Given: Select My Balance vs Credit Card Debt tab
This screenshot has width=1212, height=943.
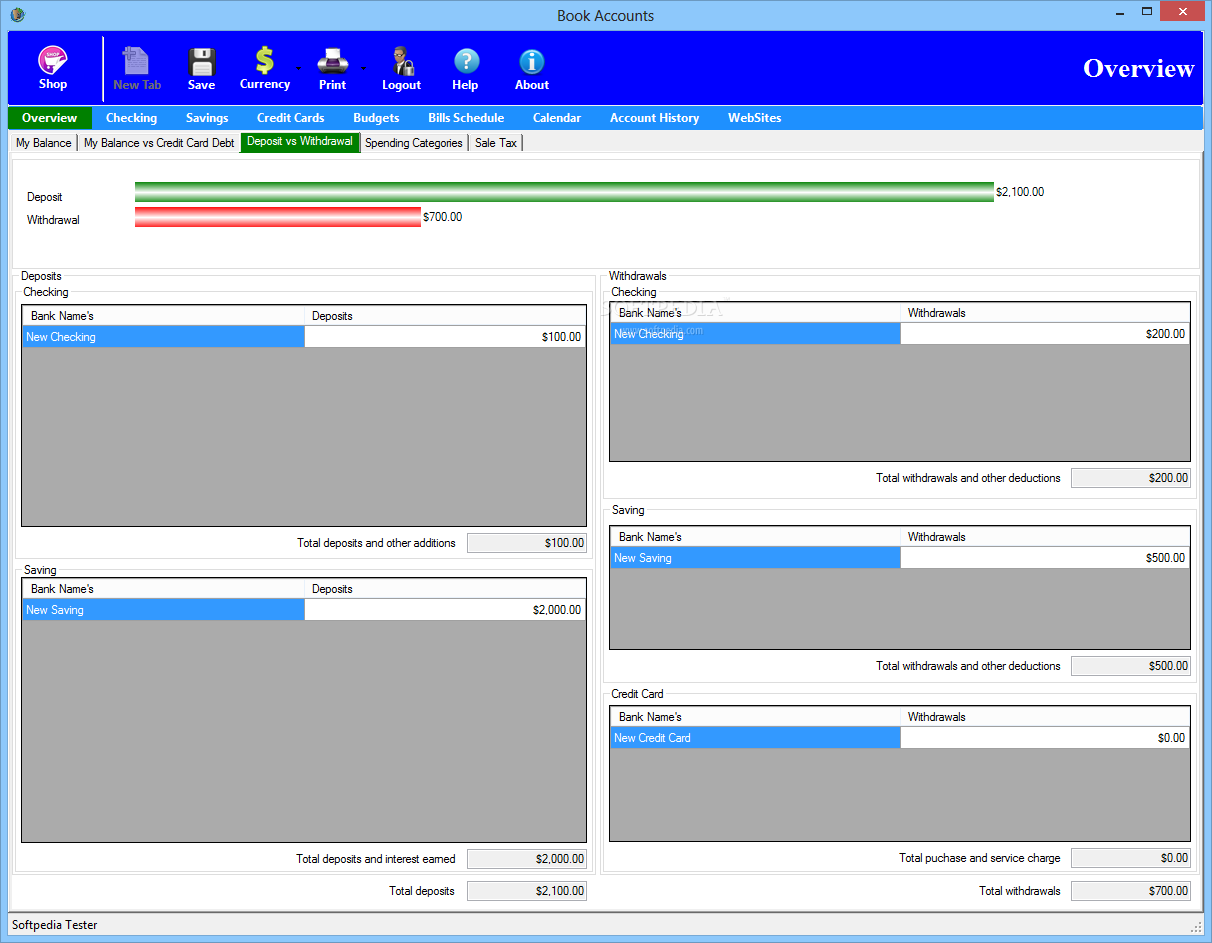Looking at the screenshot, I should [159, 143].
